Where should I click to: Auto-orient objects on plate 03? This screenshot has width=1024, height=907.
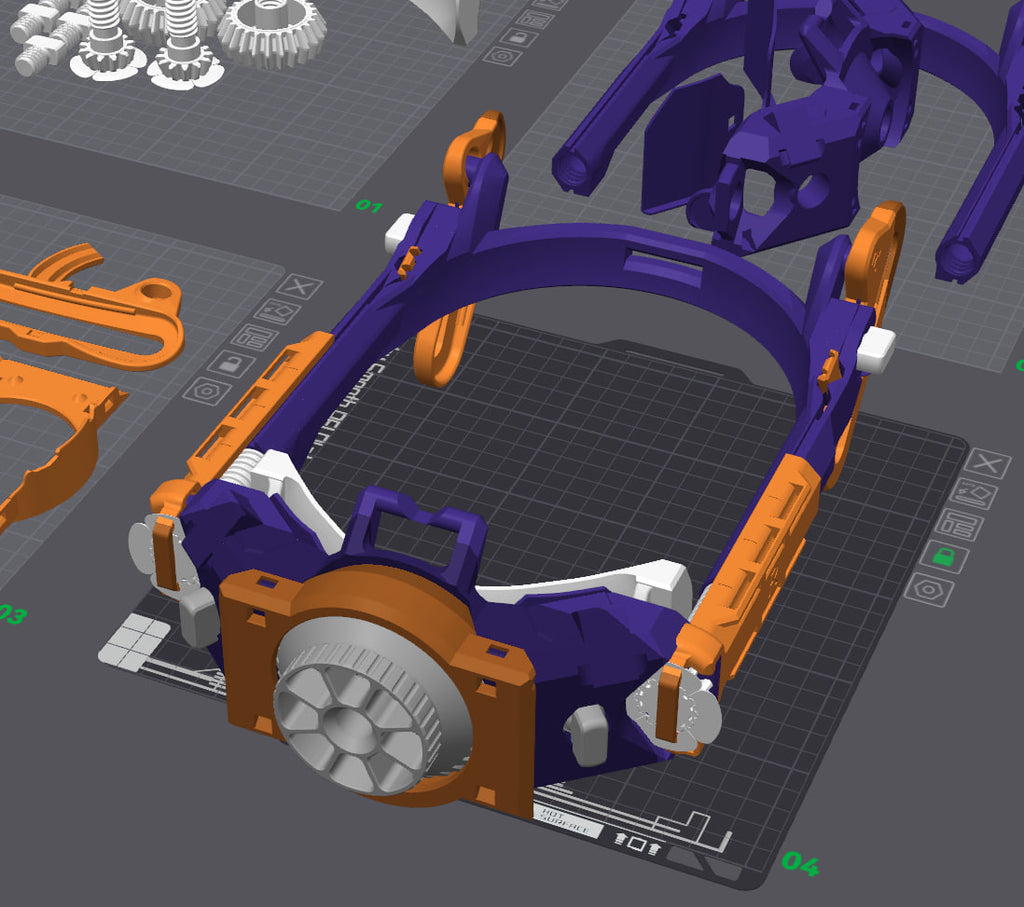pyautogui.click(x=278, y=311)
